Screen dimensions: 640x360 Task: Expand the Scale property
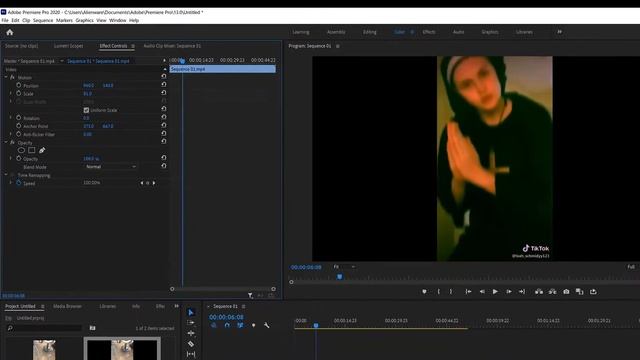point(11,93)
